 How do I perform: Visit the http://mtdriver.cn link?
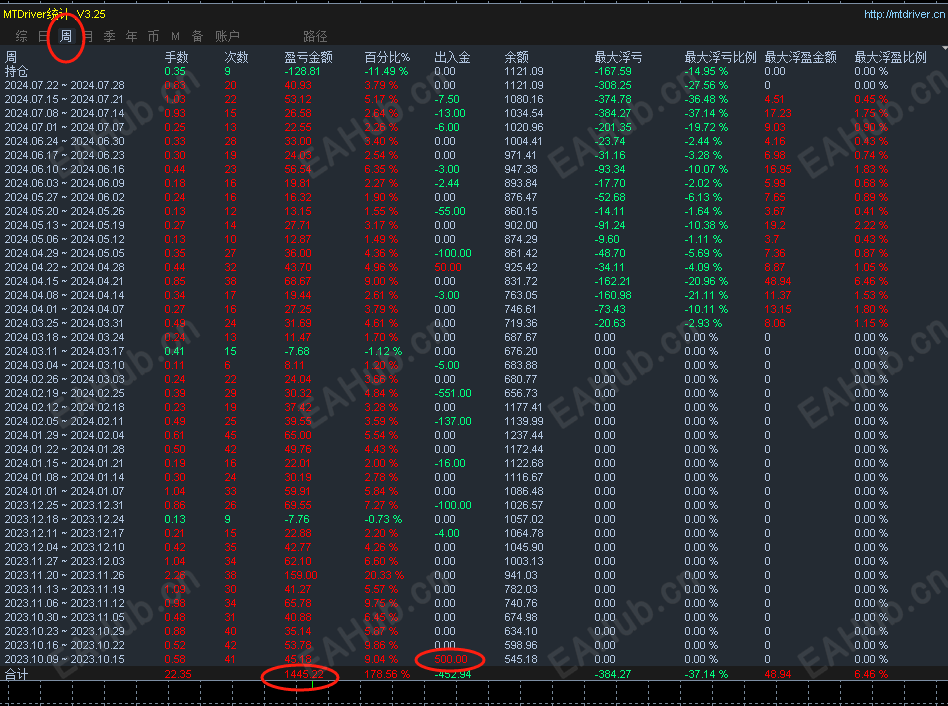904,14
